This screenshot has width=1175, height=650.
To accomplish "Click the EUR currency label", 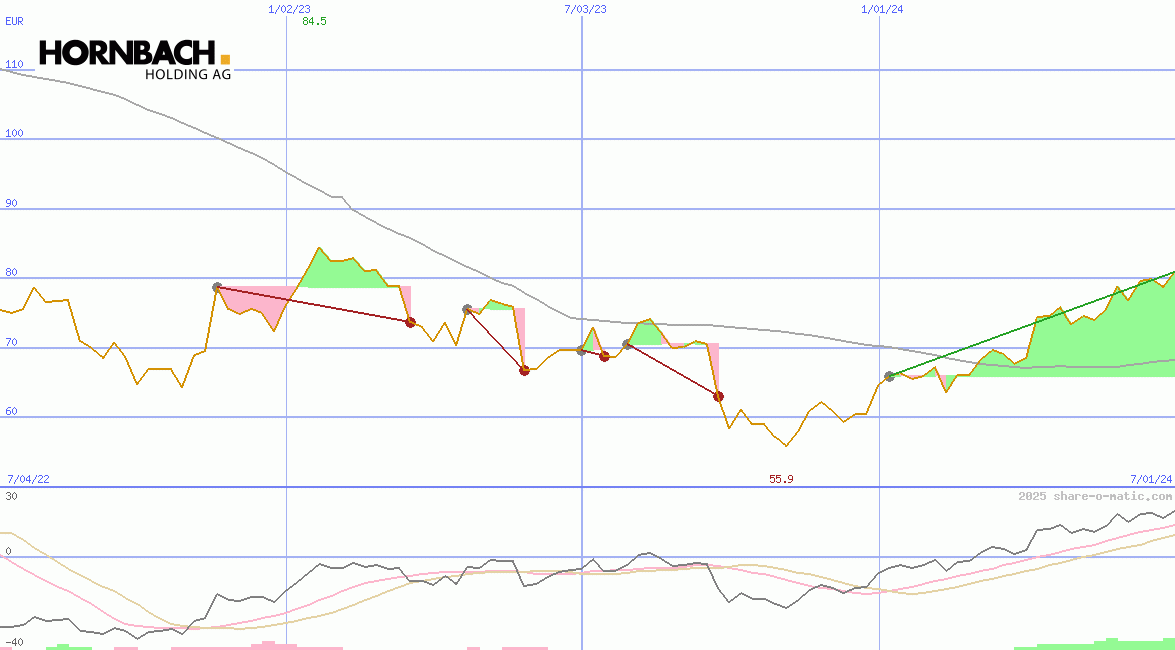I will coord(14,21).
